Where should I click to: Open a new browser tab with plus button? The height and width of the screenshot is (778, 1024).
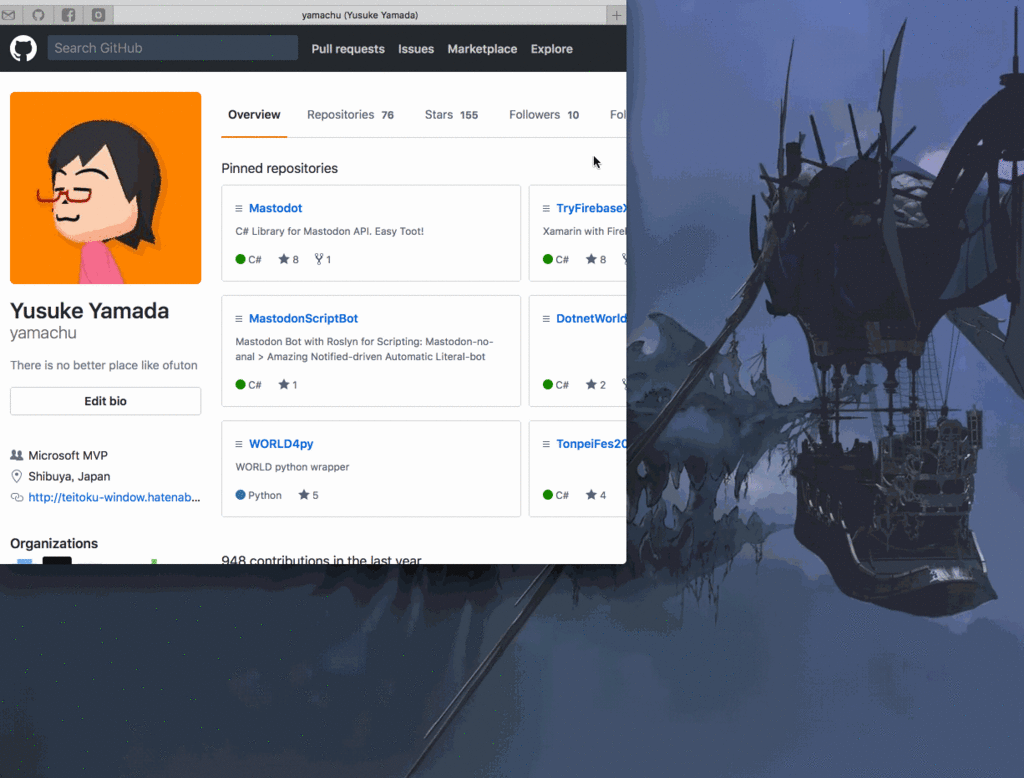tap(616, 15)
